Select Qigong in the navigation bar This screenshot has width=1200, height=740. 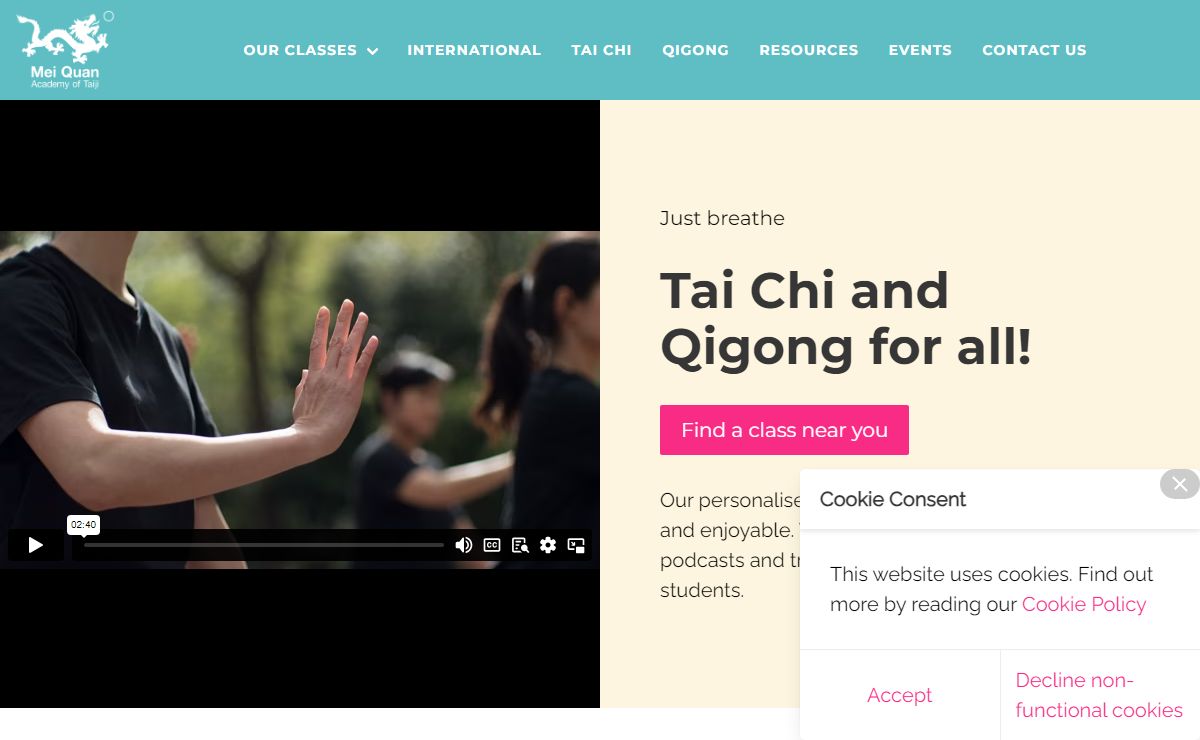tap(695, 50)
